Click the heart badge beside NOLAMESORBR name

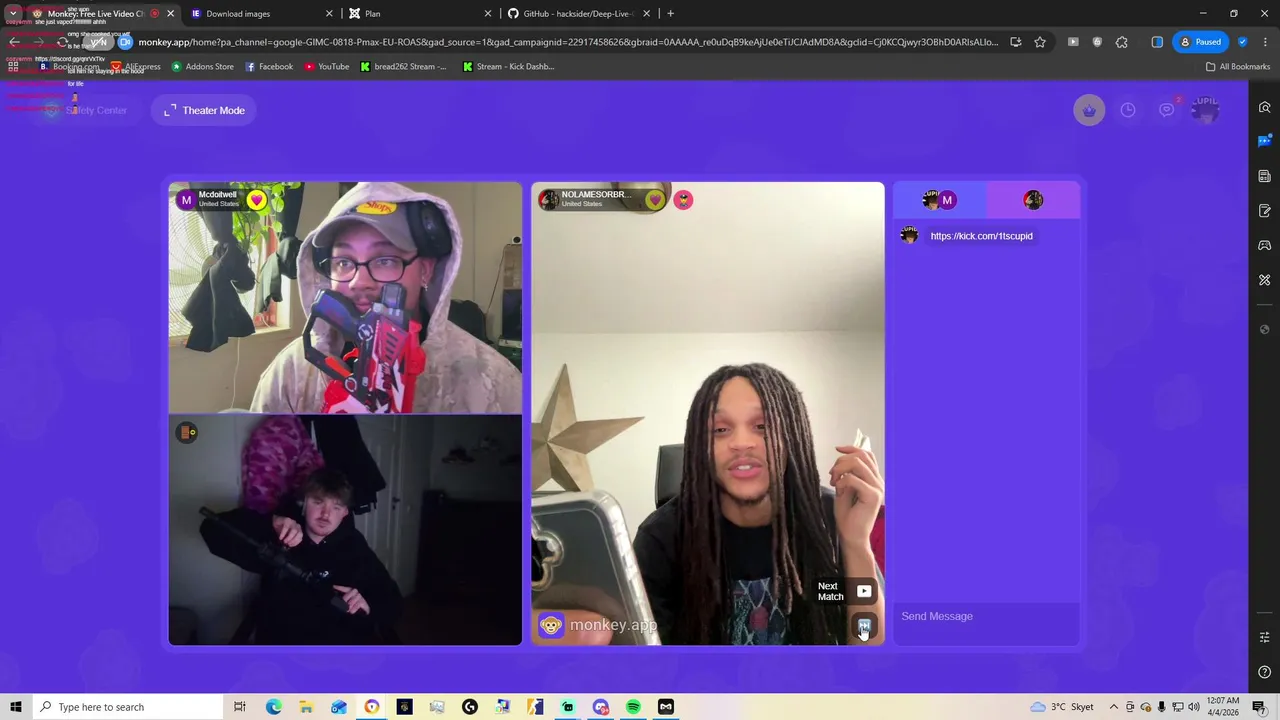pyautogui.click(x=654, y=200)
